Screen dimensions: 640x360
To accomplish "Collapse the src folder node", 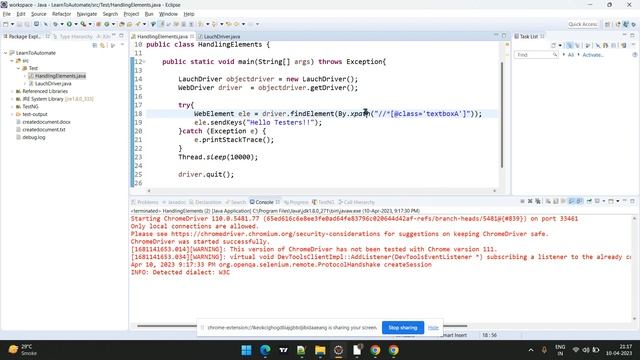I will pyautogui.click(x=12, y=61).
